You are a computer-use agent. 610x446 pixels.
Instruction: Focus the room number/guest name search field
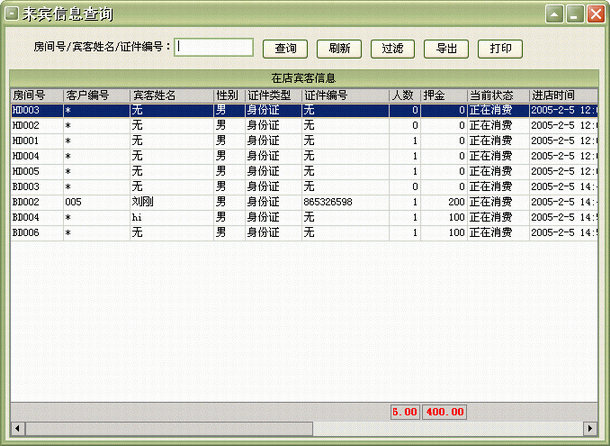pos(215,47)
